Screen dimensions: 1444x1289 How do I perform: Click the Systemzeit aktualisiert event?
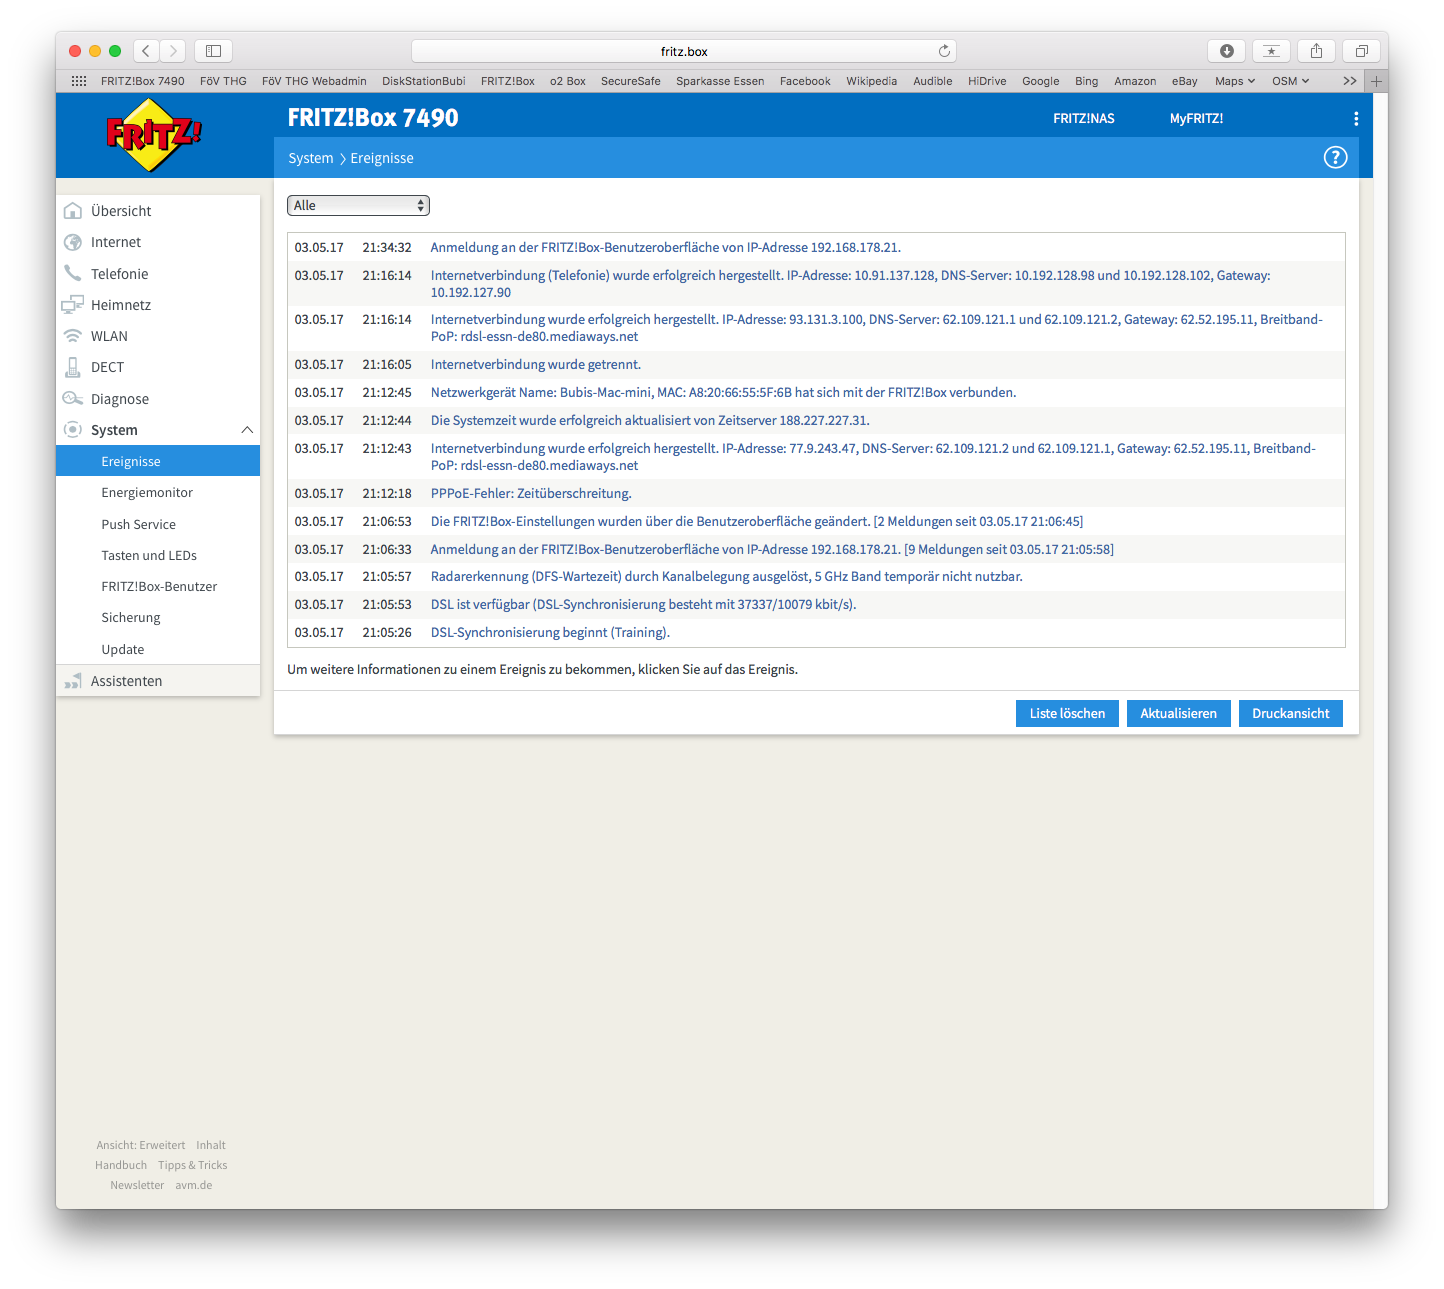pos(650,420)
